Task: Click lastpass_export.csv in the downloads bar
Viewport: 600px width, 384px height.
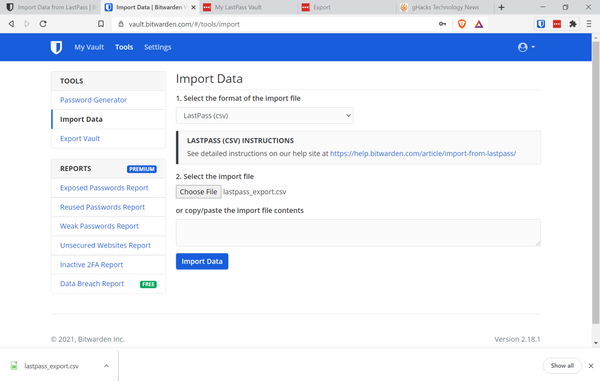Action: (51, 366)
